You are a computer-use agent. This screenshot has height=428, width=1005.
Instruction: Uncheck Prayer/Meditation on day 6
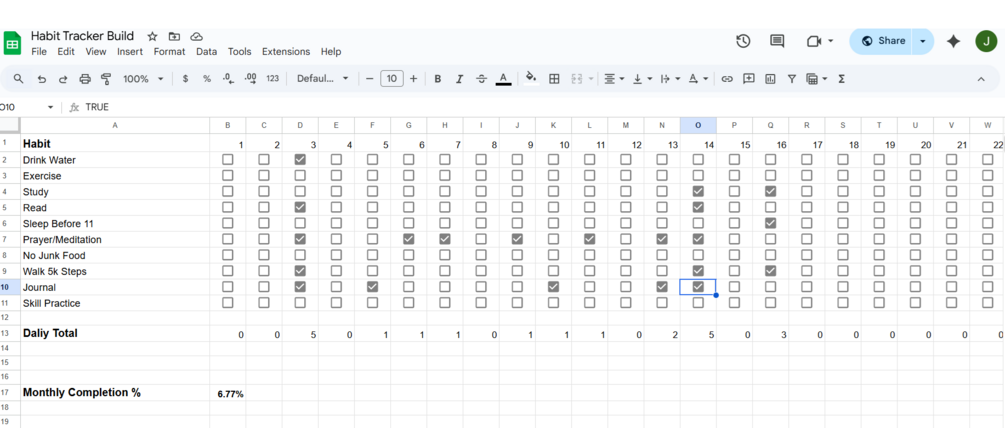(408, 239)
